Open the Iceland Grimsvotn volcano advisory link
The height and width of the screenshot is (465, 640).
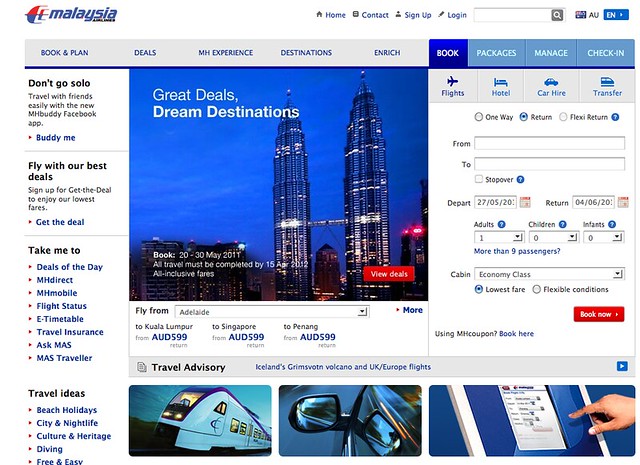tap(343, 367)
